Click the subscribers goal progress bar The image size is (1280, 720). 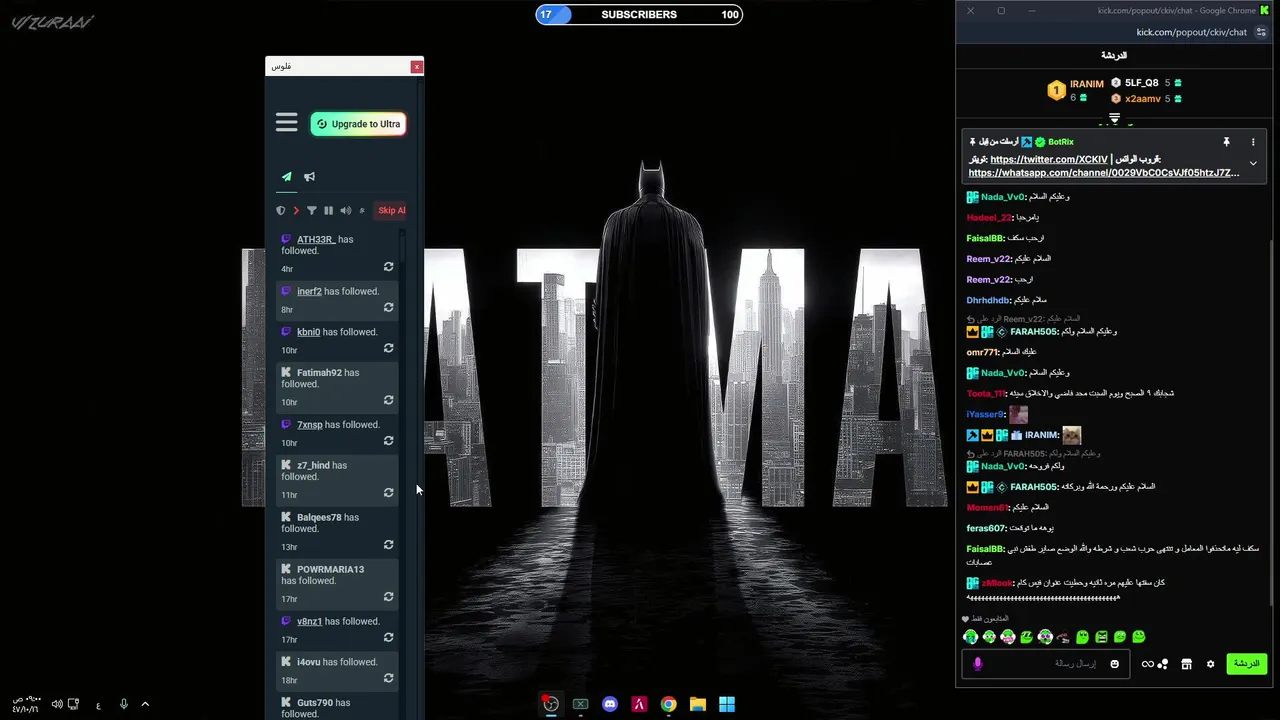tap(639, 14)
